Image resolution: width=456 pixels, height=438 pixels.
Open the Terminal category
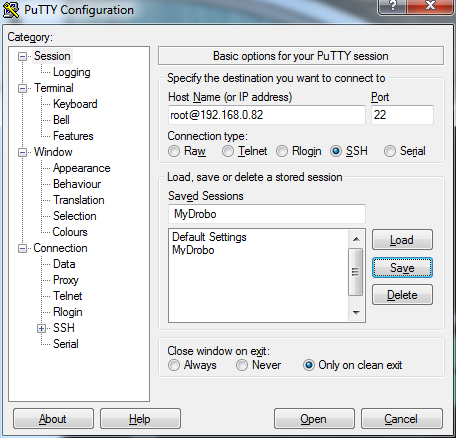pyautogui.click(x=54, y=88)
